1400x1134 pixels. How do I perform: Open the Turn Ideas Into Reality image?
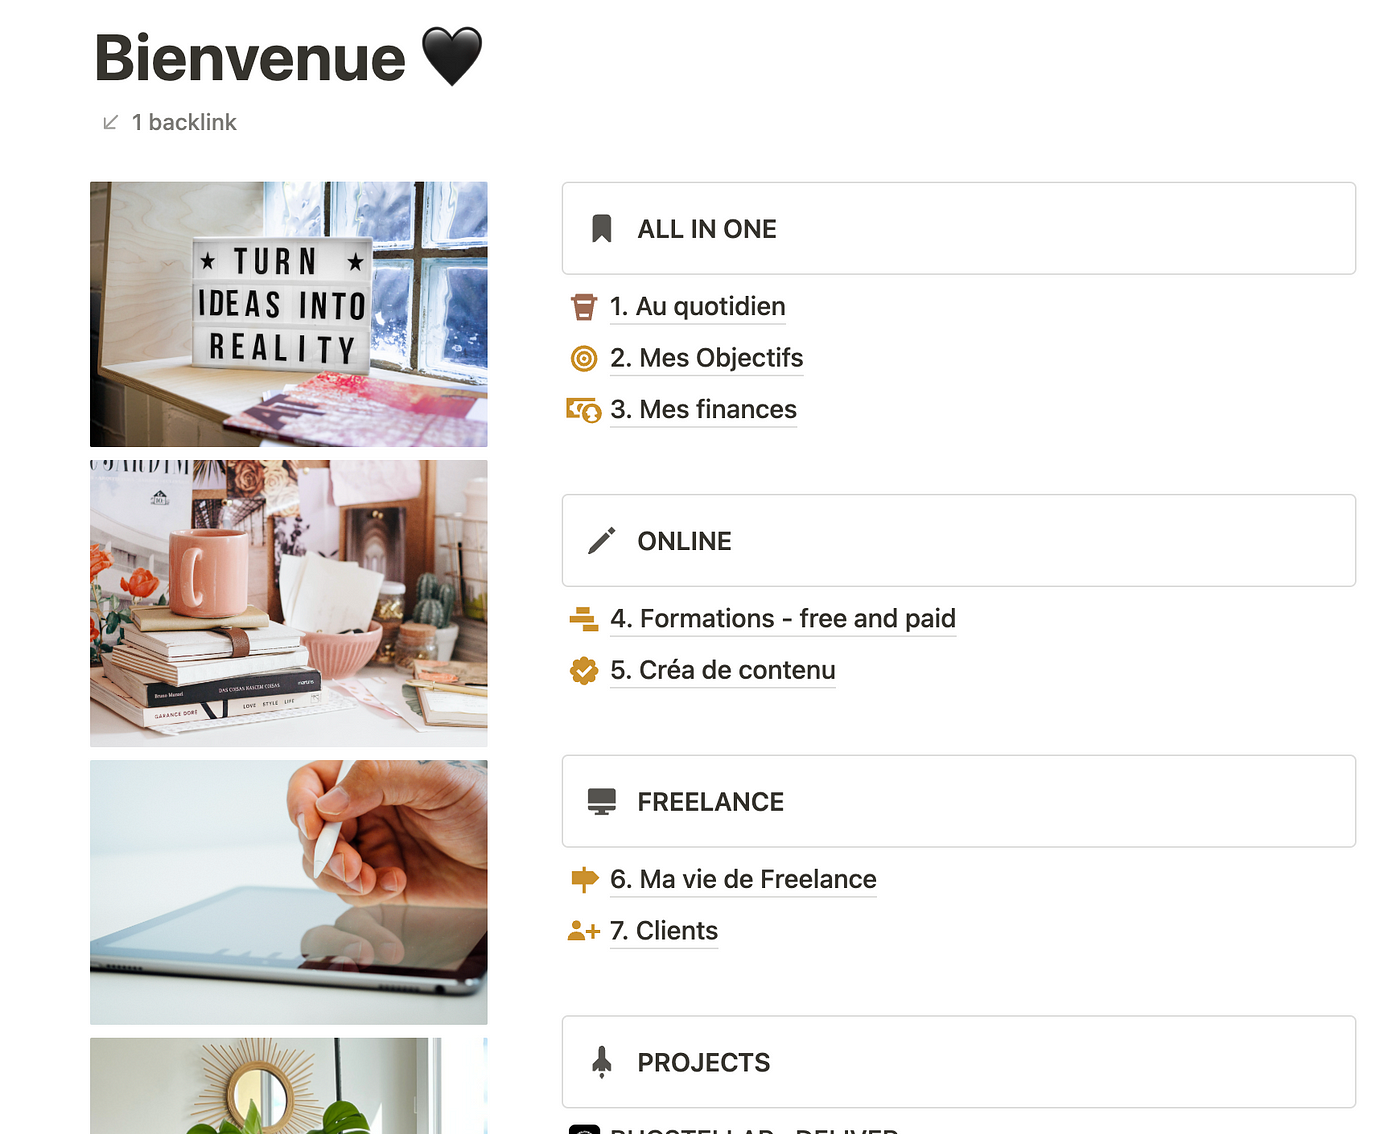pyautogui.click(x=289, y=314)
